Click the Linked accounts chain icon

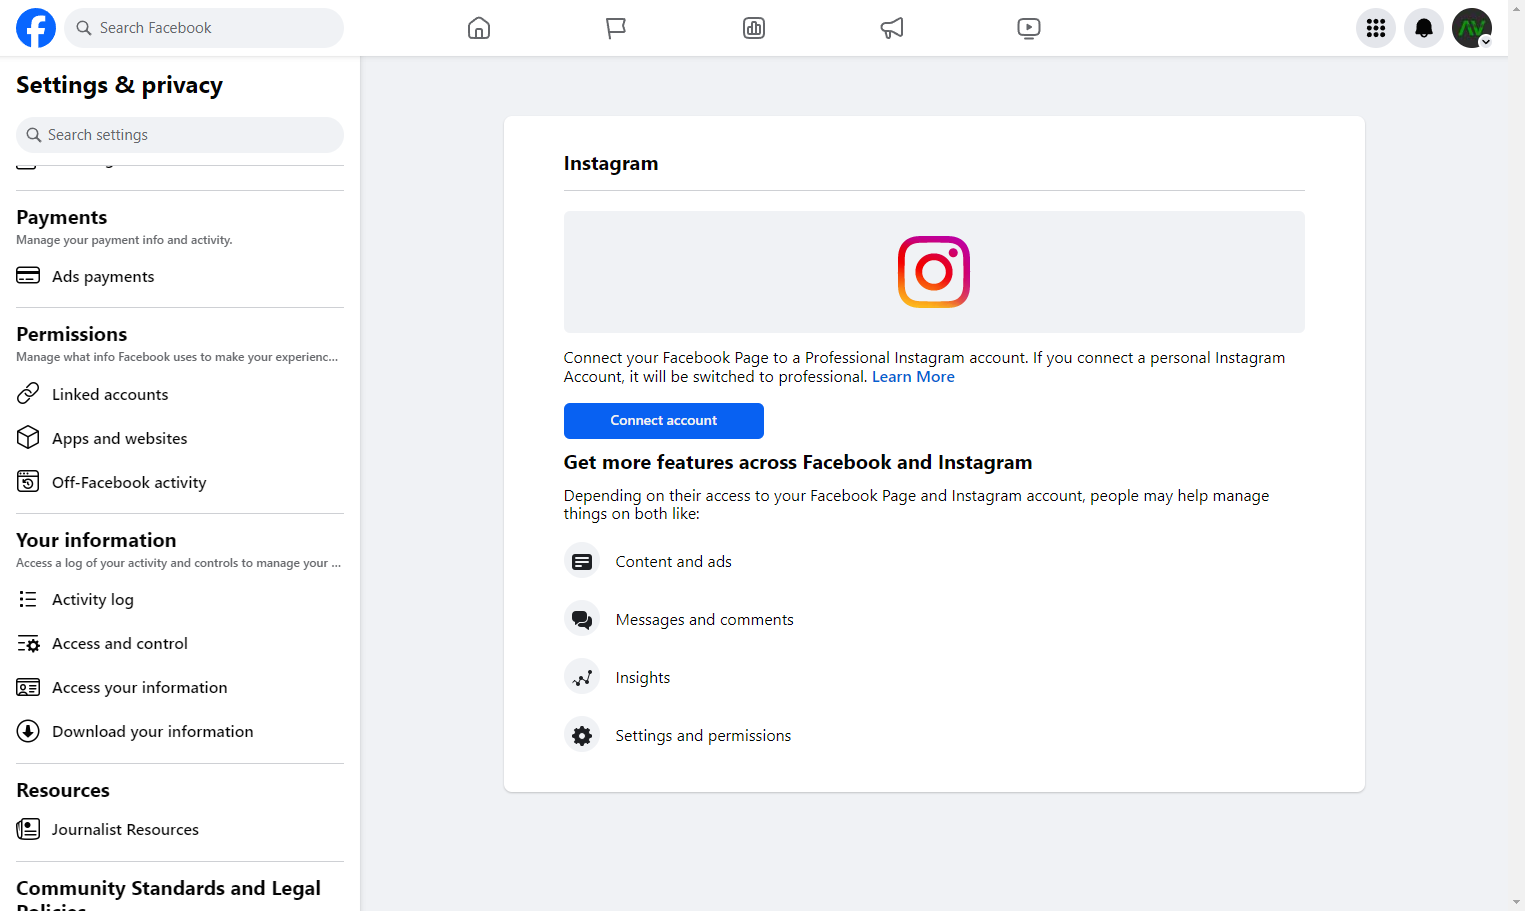pos(28,394)
